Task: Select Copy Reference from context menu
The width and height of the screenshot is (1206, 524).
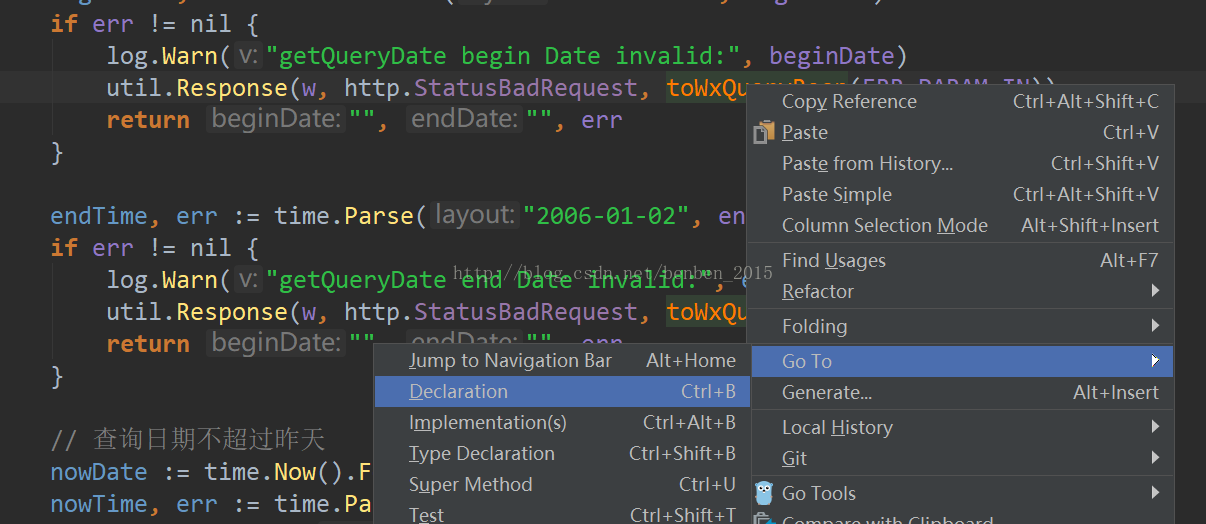Action: tap(849, 101)
